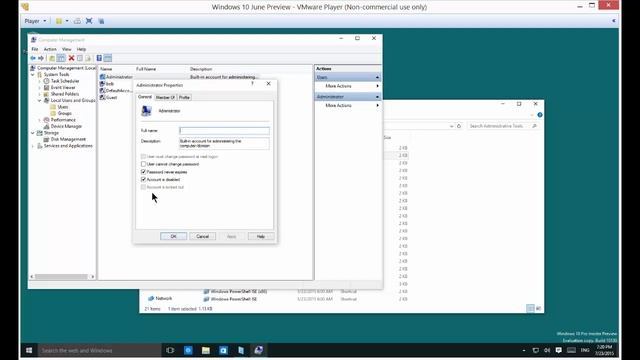Image resolution: width=640 pixels, height=360 pixels.
Task: Click Apply in Administrator Properties
Action: (231, 236)
